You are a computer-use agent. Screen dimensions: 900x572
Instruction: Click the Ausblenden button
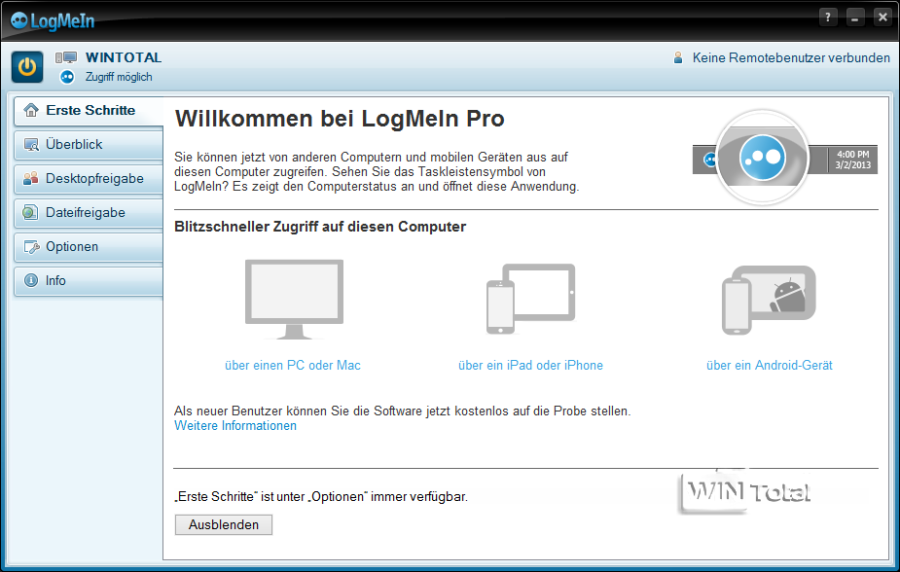(224, 524)
